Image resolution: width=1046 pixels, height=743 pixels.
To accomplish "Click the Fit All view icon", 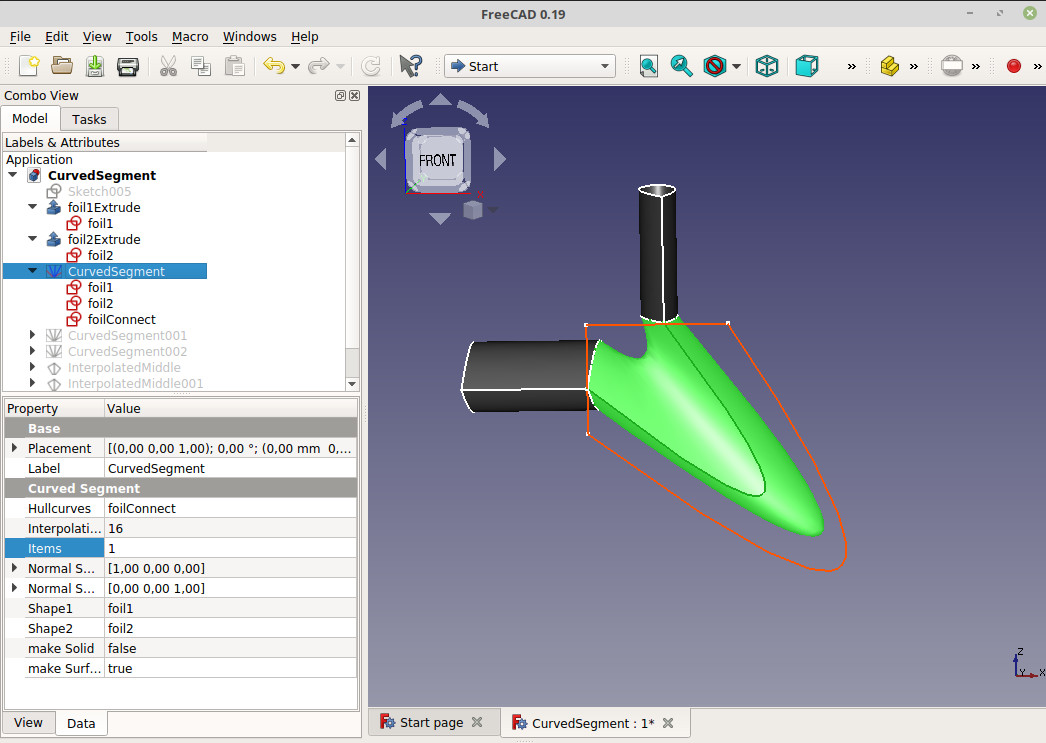I will tap(648, 66).
